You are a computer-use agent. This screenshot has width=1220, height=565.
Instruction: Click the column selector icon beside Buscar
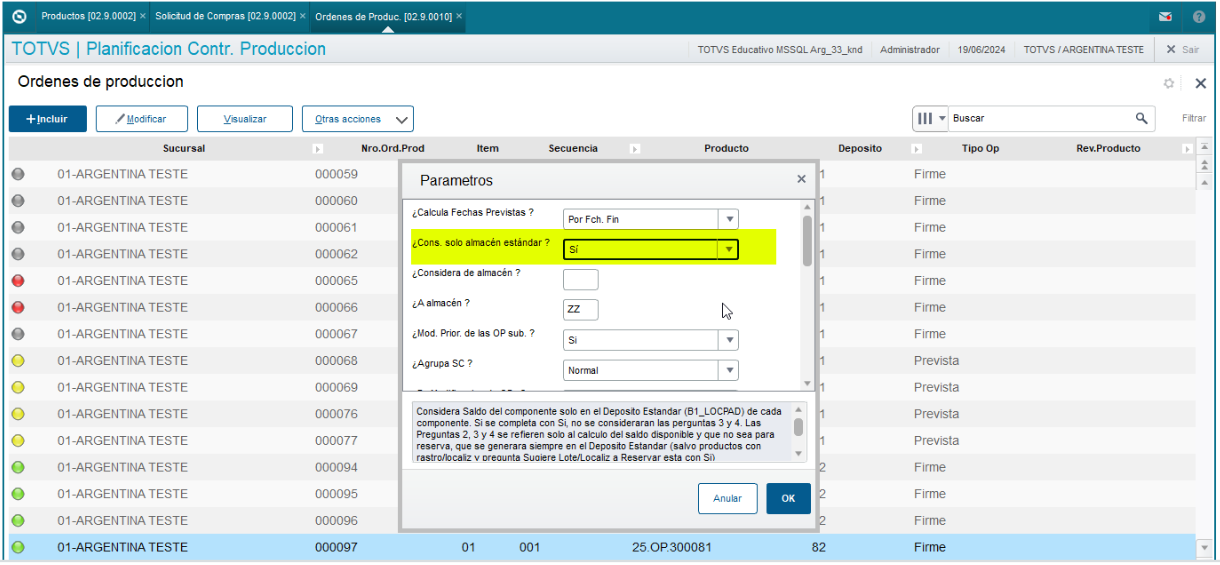coord(926,118)
